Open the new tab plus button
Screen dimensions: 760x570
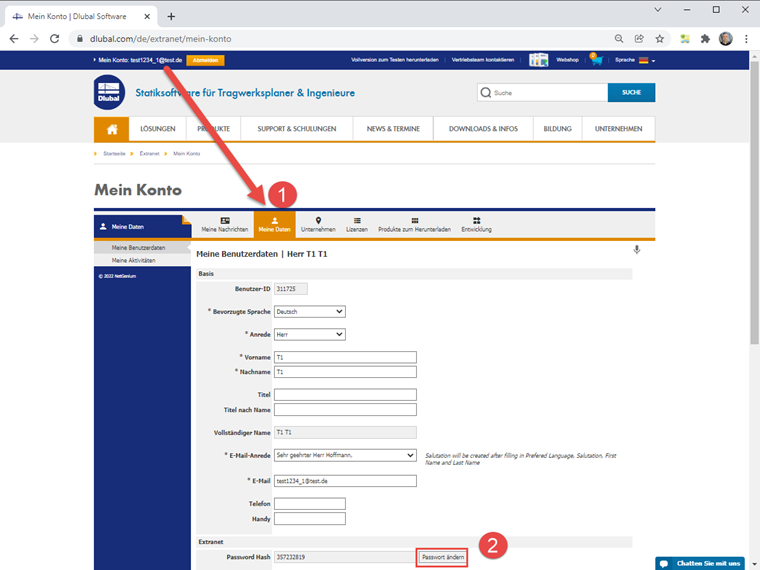point(171,16)
